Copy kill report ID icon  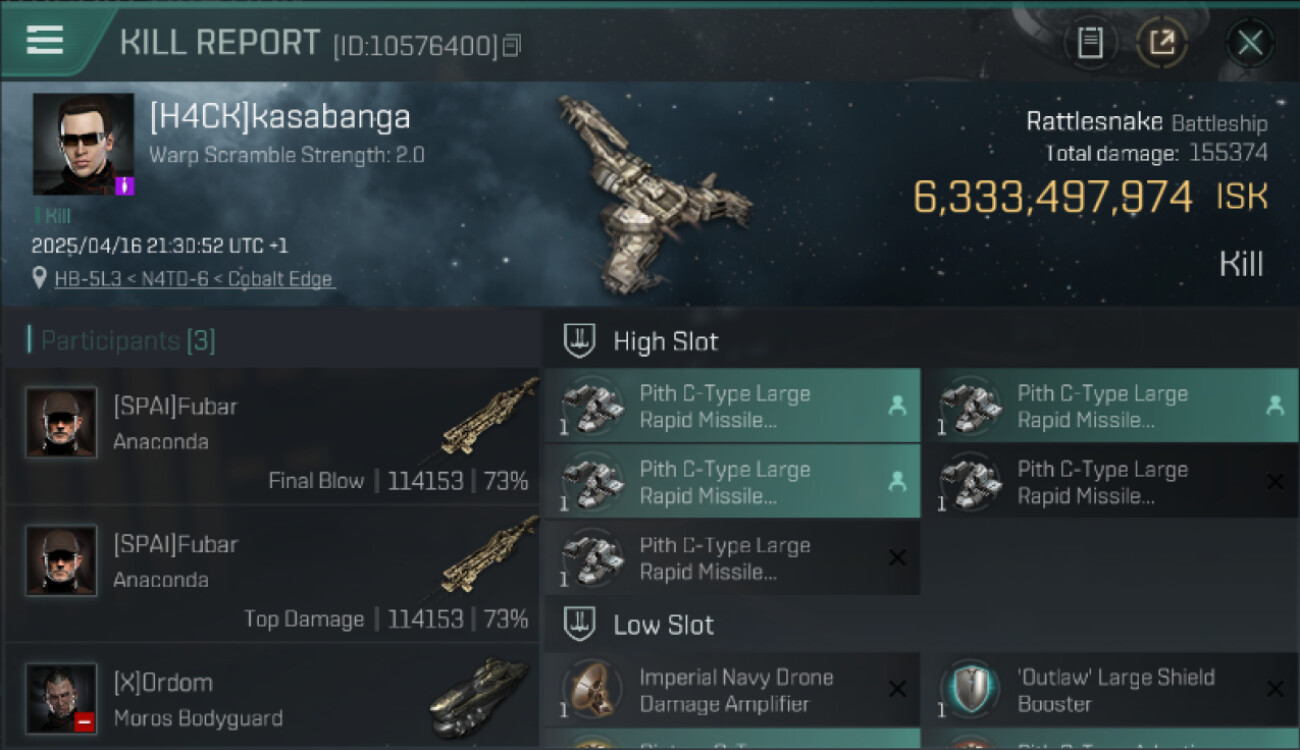click(x=511, y=46)
